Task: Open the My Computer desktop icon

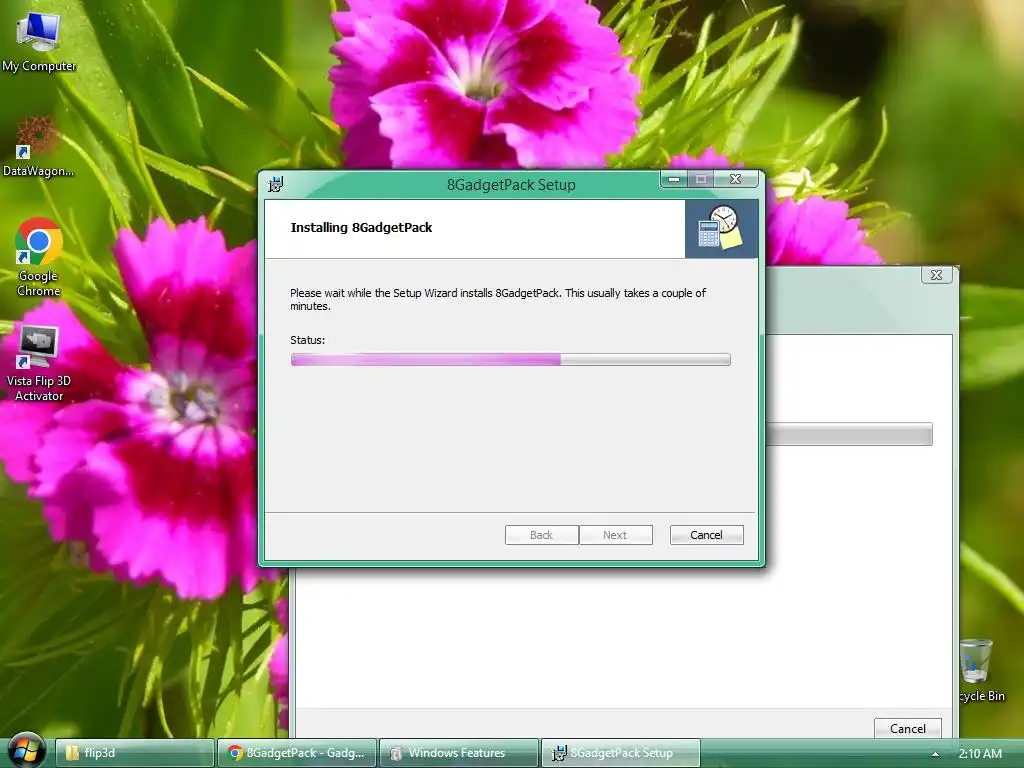Action: 39,40
